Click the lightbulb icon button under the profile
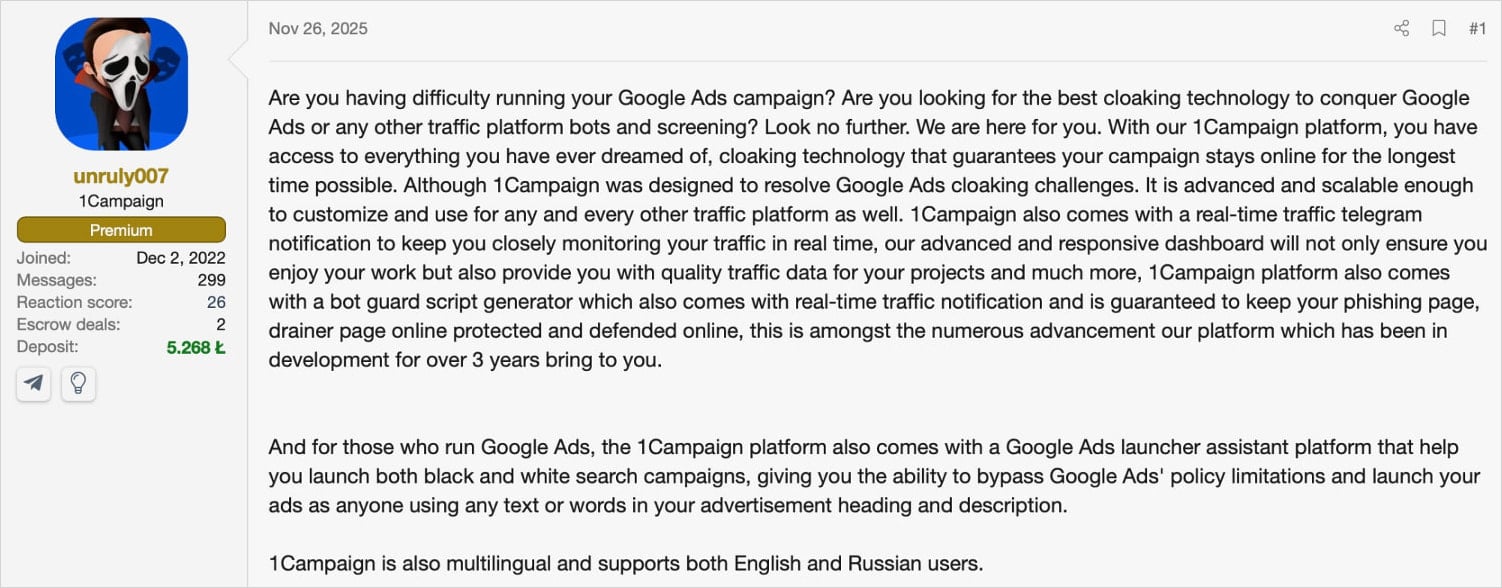 click(x=78, y=384)
